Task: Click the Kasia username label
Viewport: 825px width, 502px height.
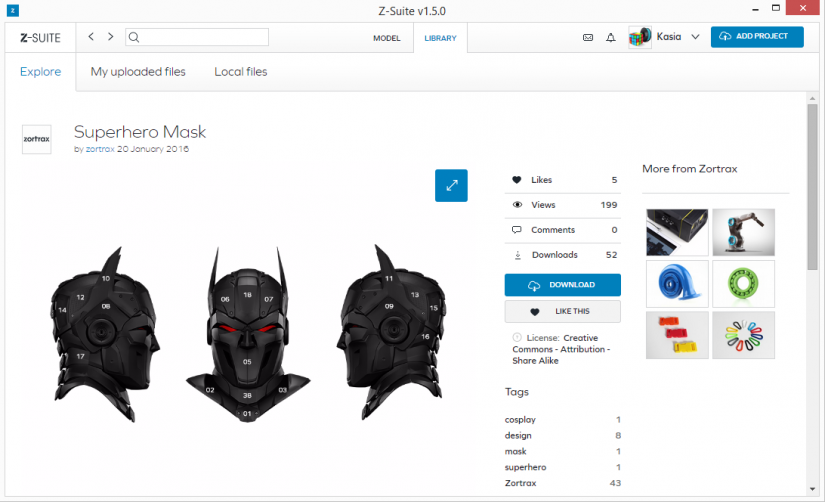Action: click(669, 37)
